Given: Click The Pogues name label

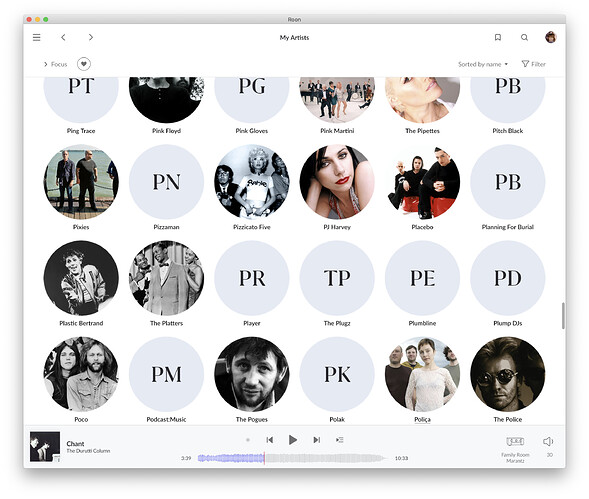Looking at the screenshot, I should (x=252, y=419).
